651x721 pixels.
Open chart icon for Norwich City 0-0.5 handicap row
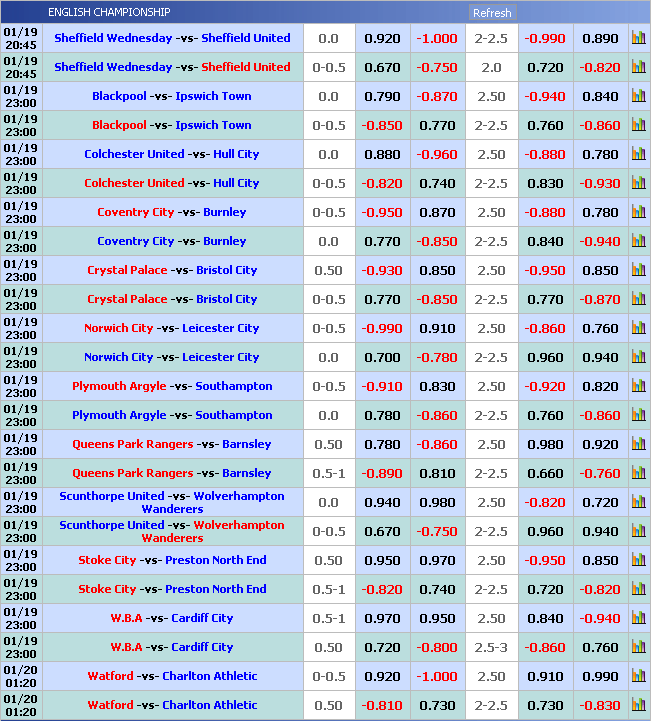(638, 329)
